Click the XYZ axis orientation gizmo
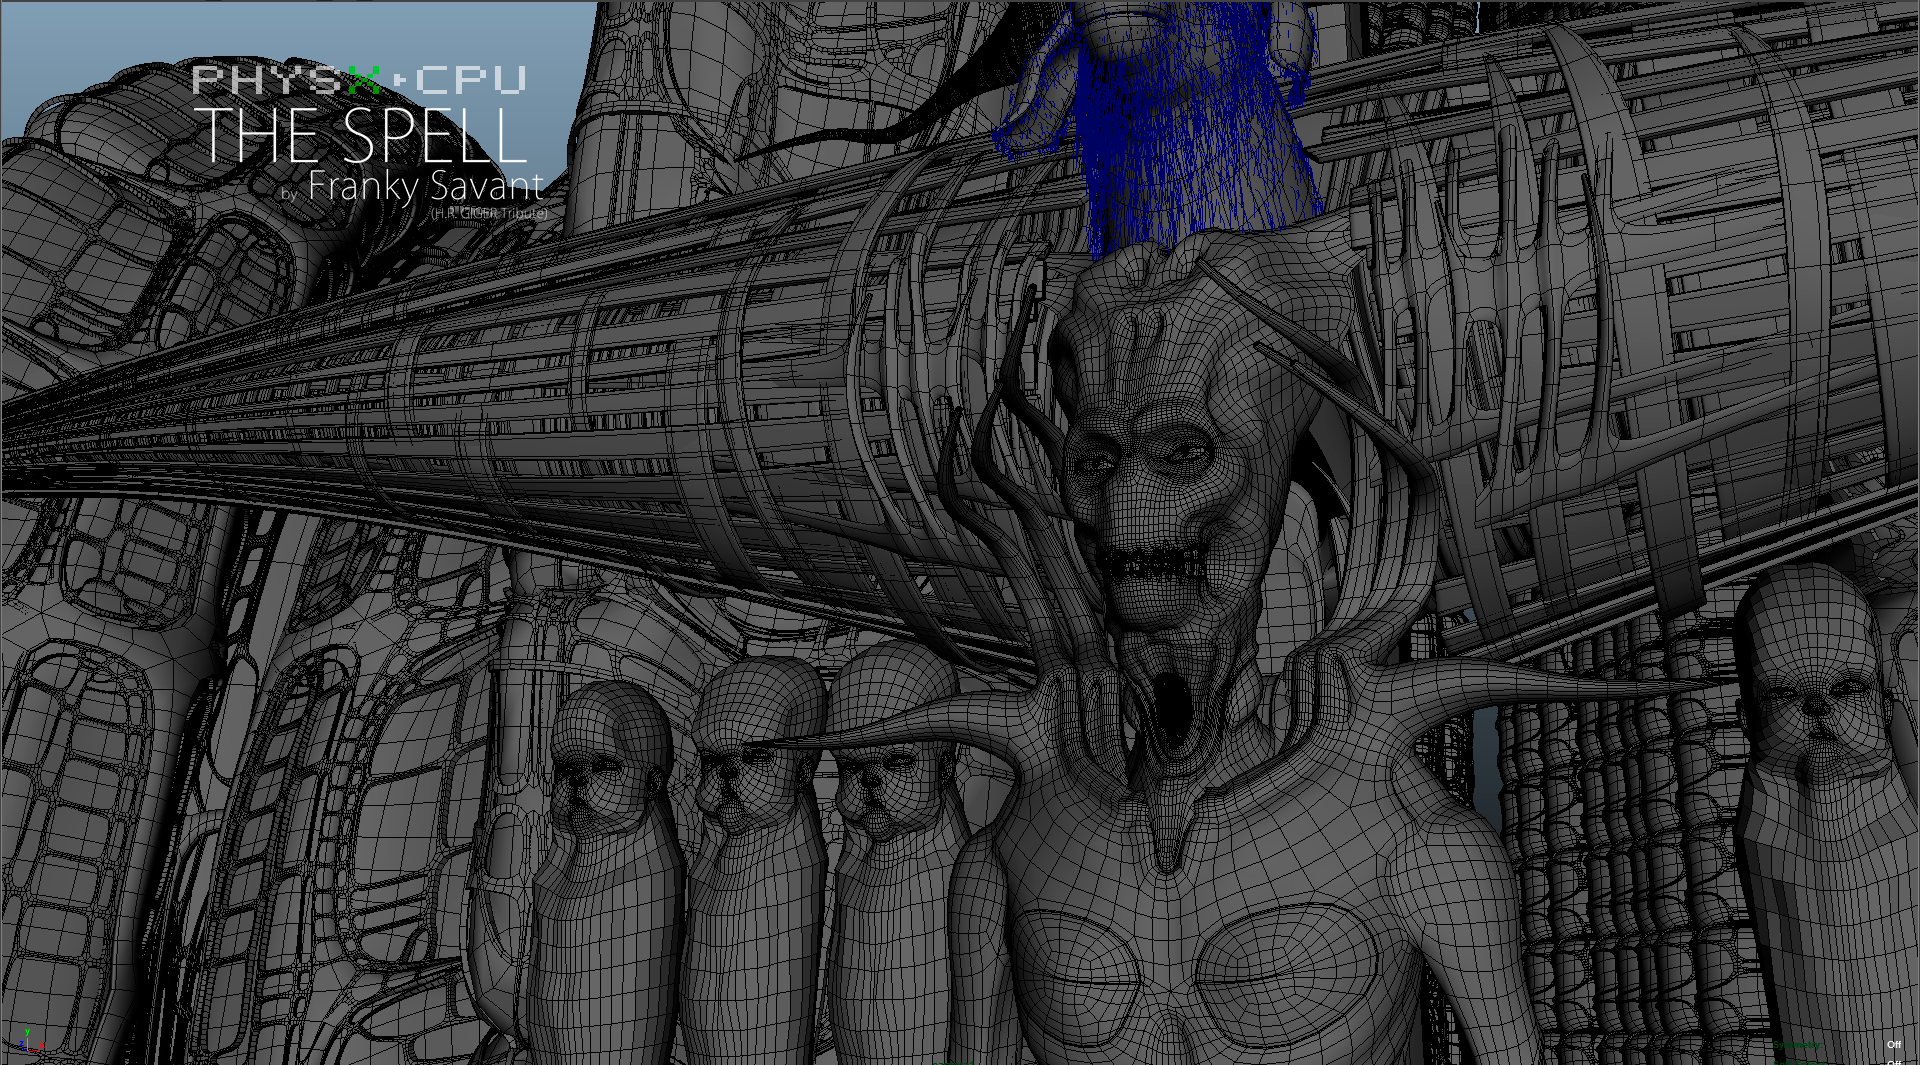 pyautogui.click(x=32, y=1042)
